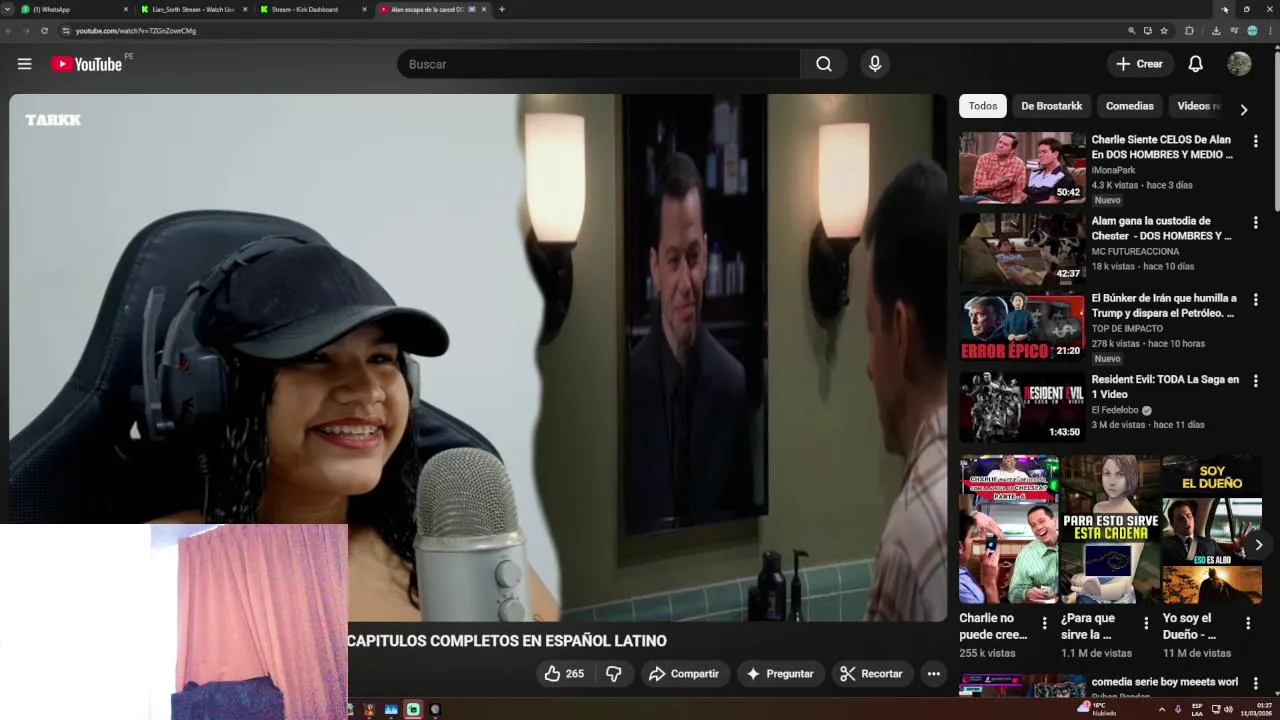Open iMonaPark channel link
The width and height of the screenshot is (1280, 720).
(x=1113, y=170)
